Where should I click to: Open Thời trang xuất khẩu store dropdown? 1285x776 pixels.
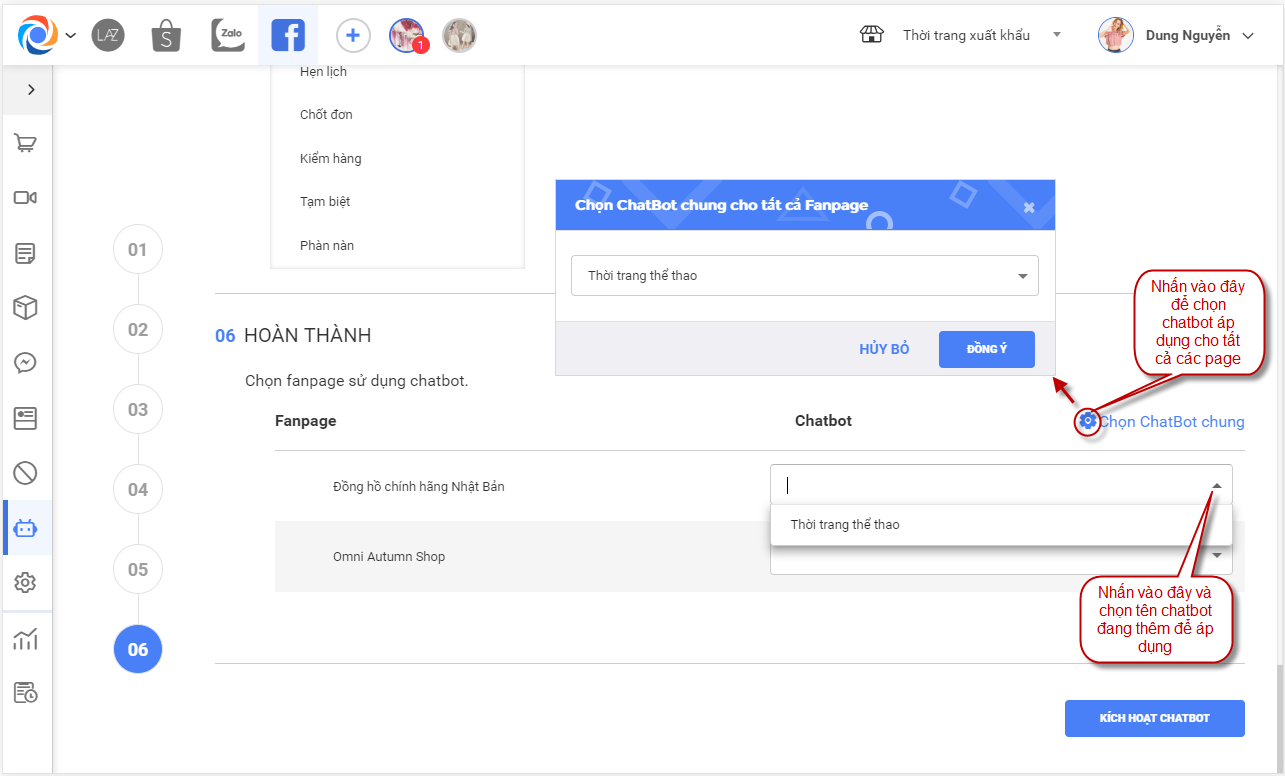(965, 36)
